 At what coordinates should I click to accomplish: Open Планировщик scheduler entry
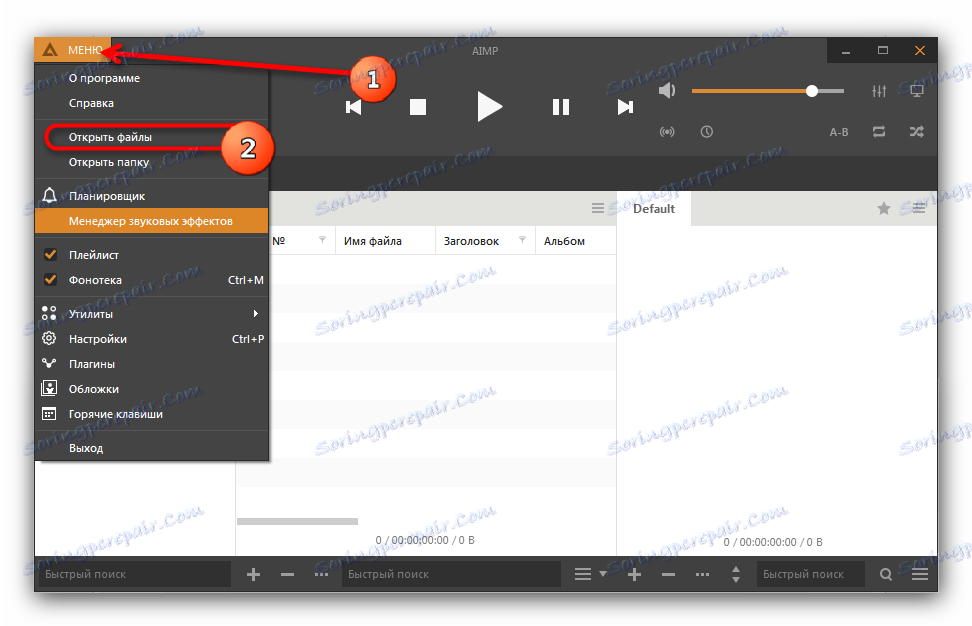point(107,196)
